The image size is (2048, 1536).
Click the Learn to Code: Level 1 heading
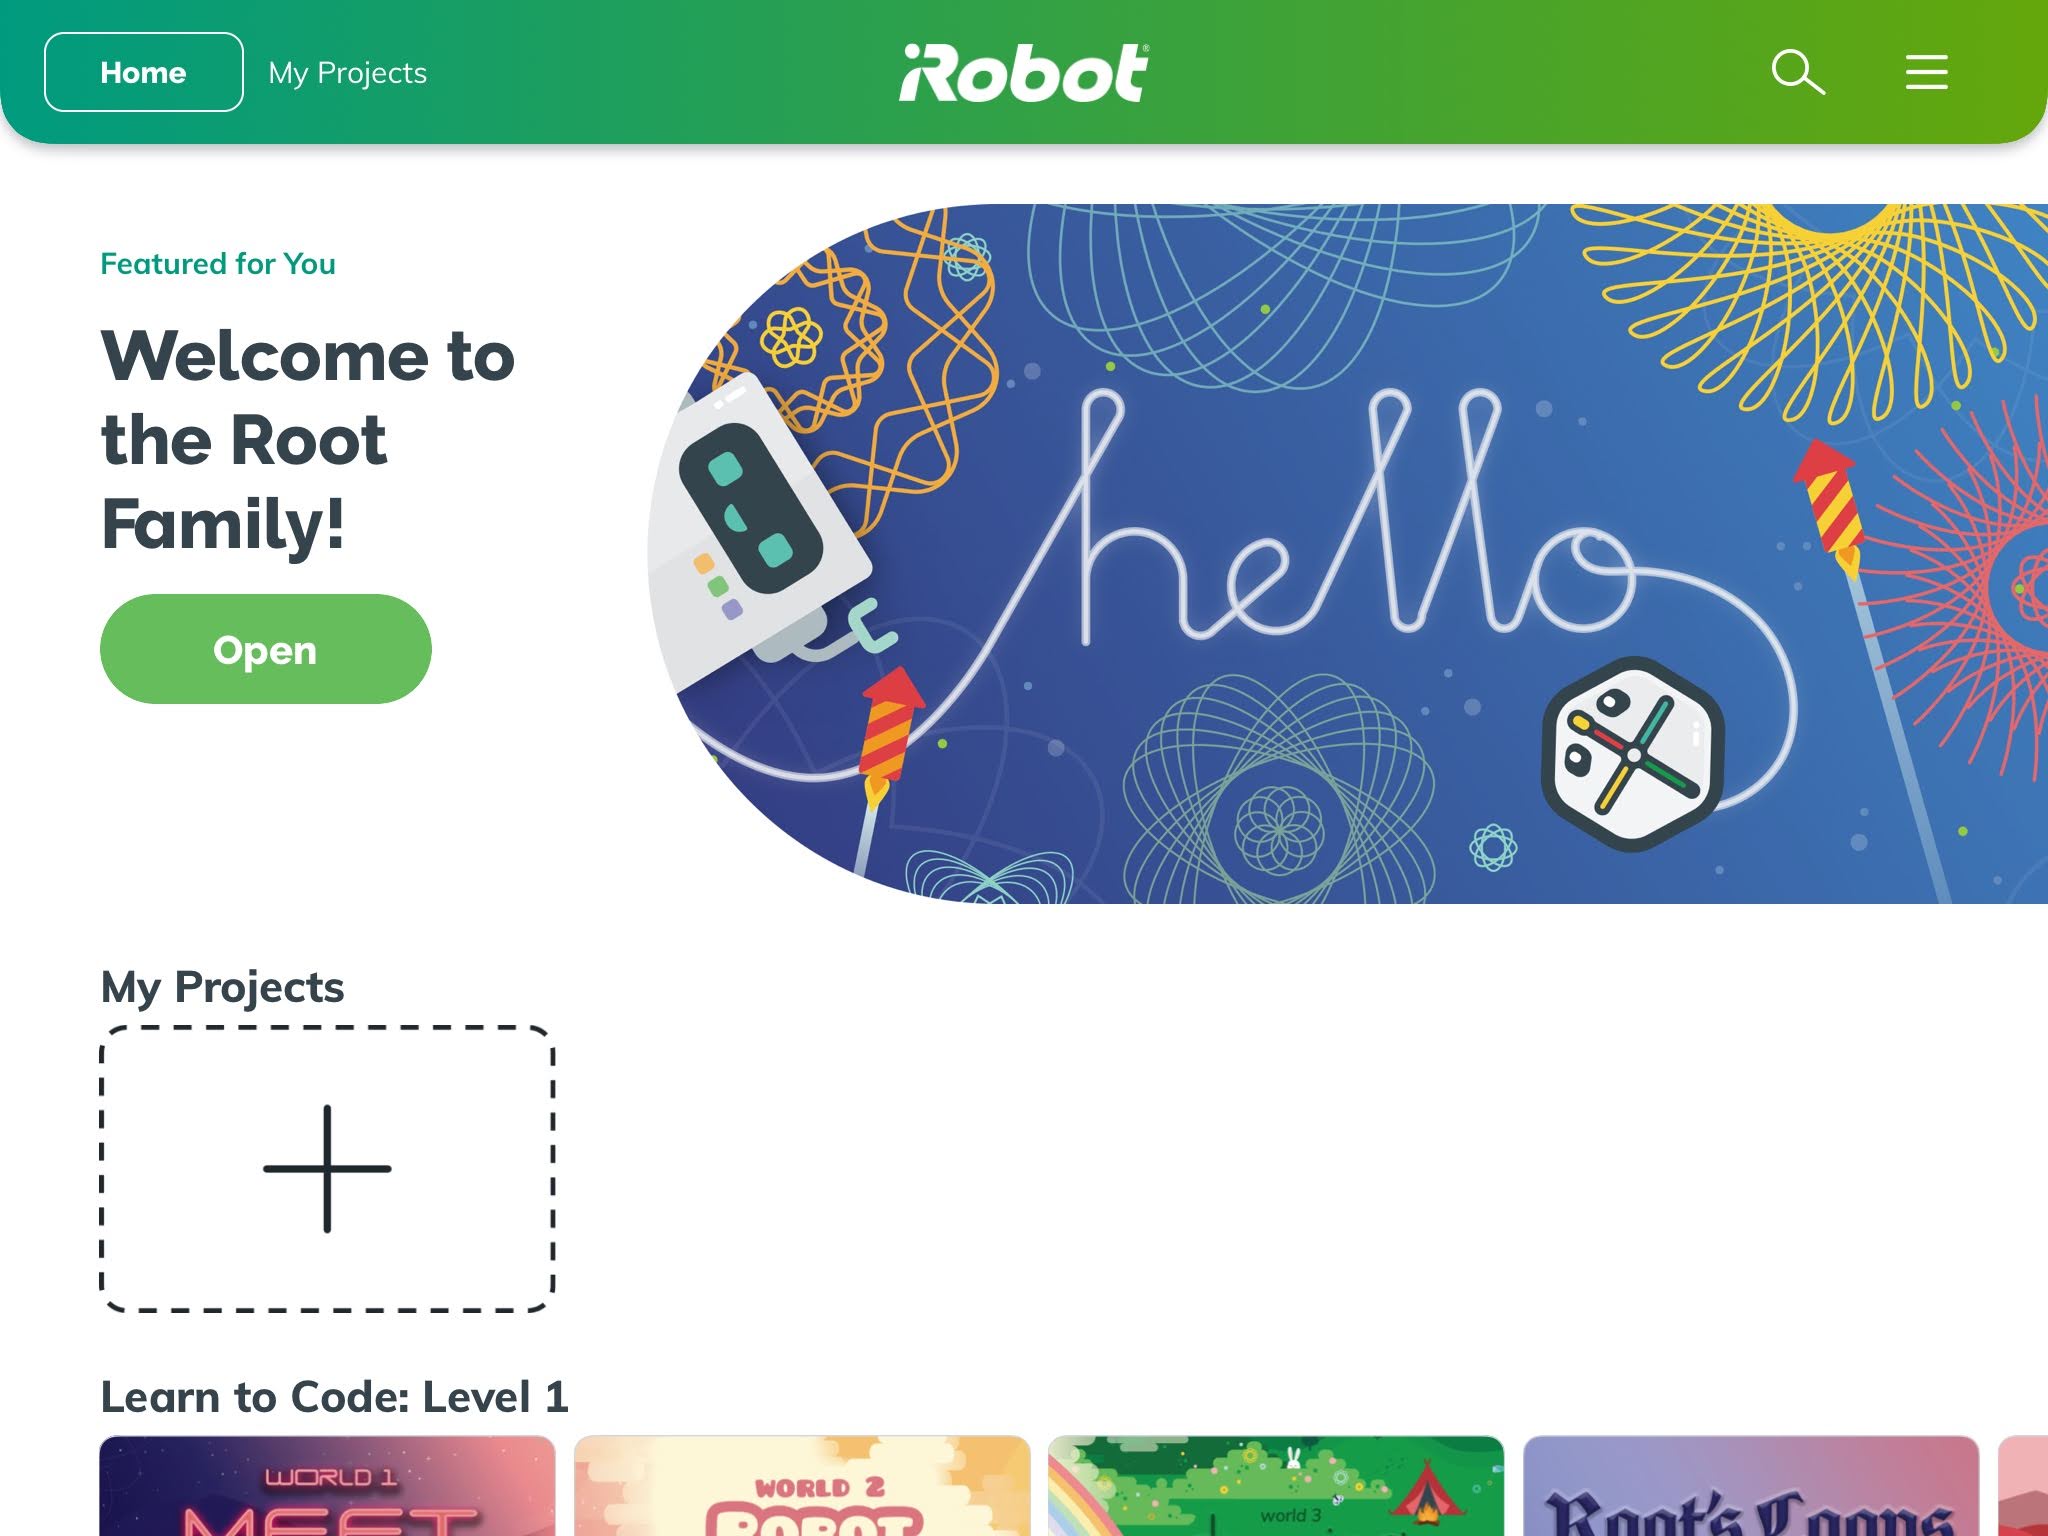[334, 1397]
